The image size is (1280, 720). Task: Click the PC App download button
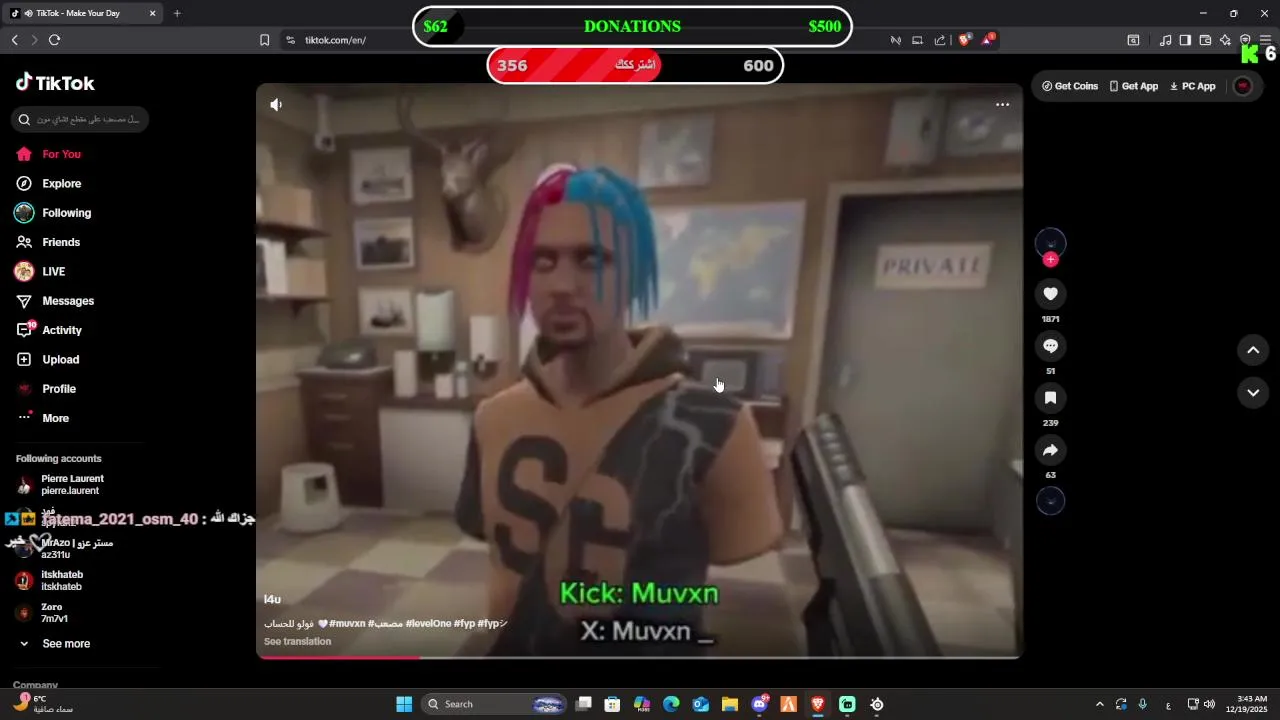point(1193,86)
